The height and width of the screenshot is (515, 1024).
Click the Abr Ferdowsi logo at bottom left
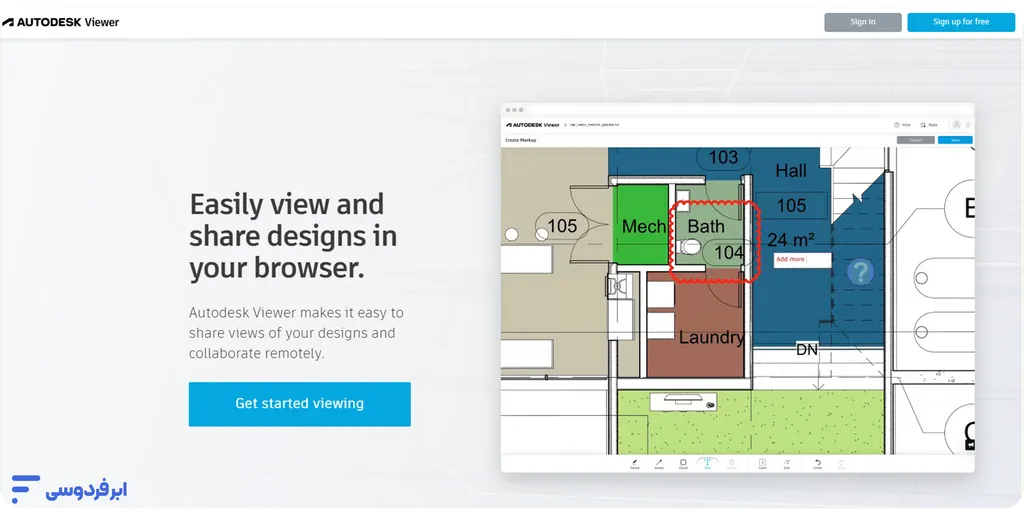click(69, 490)
